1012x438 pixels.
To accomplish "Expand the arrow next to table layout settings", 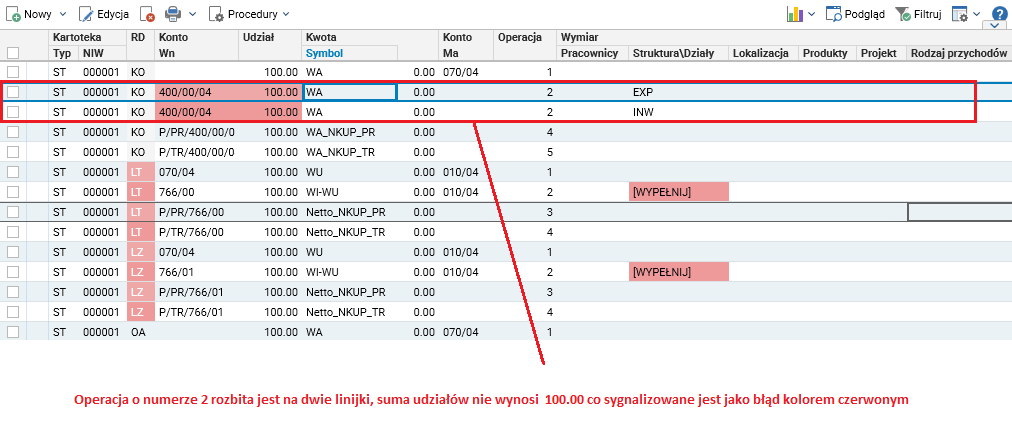I will (977, 14).
